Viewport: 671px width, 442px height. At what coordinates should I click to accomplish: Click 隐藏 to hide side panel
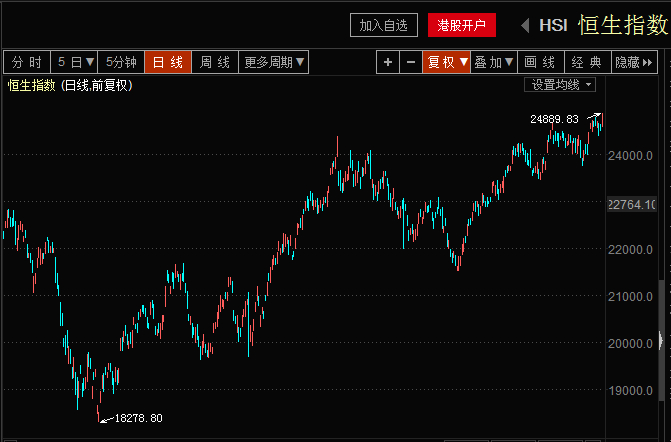click(x=634, y=62)
